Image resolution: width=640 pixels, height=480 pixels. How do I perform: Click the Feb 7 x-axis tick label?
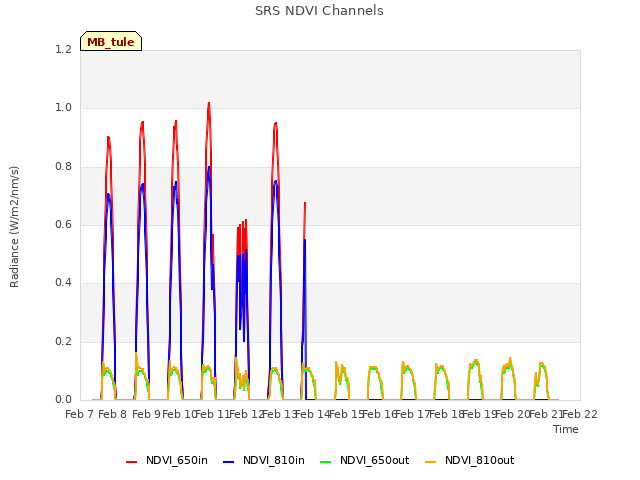tap(79, 415)
